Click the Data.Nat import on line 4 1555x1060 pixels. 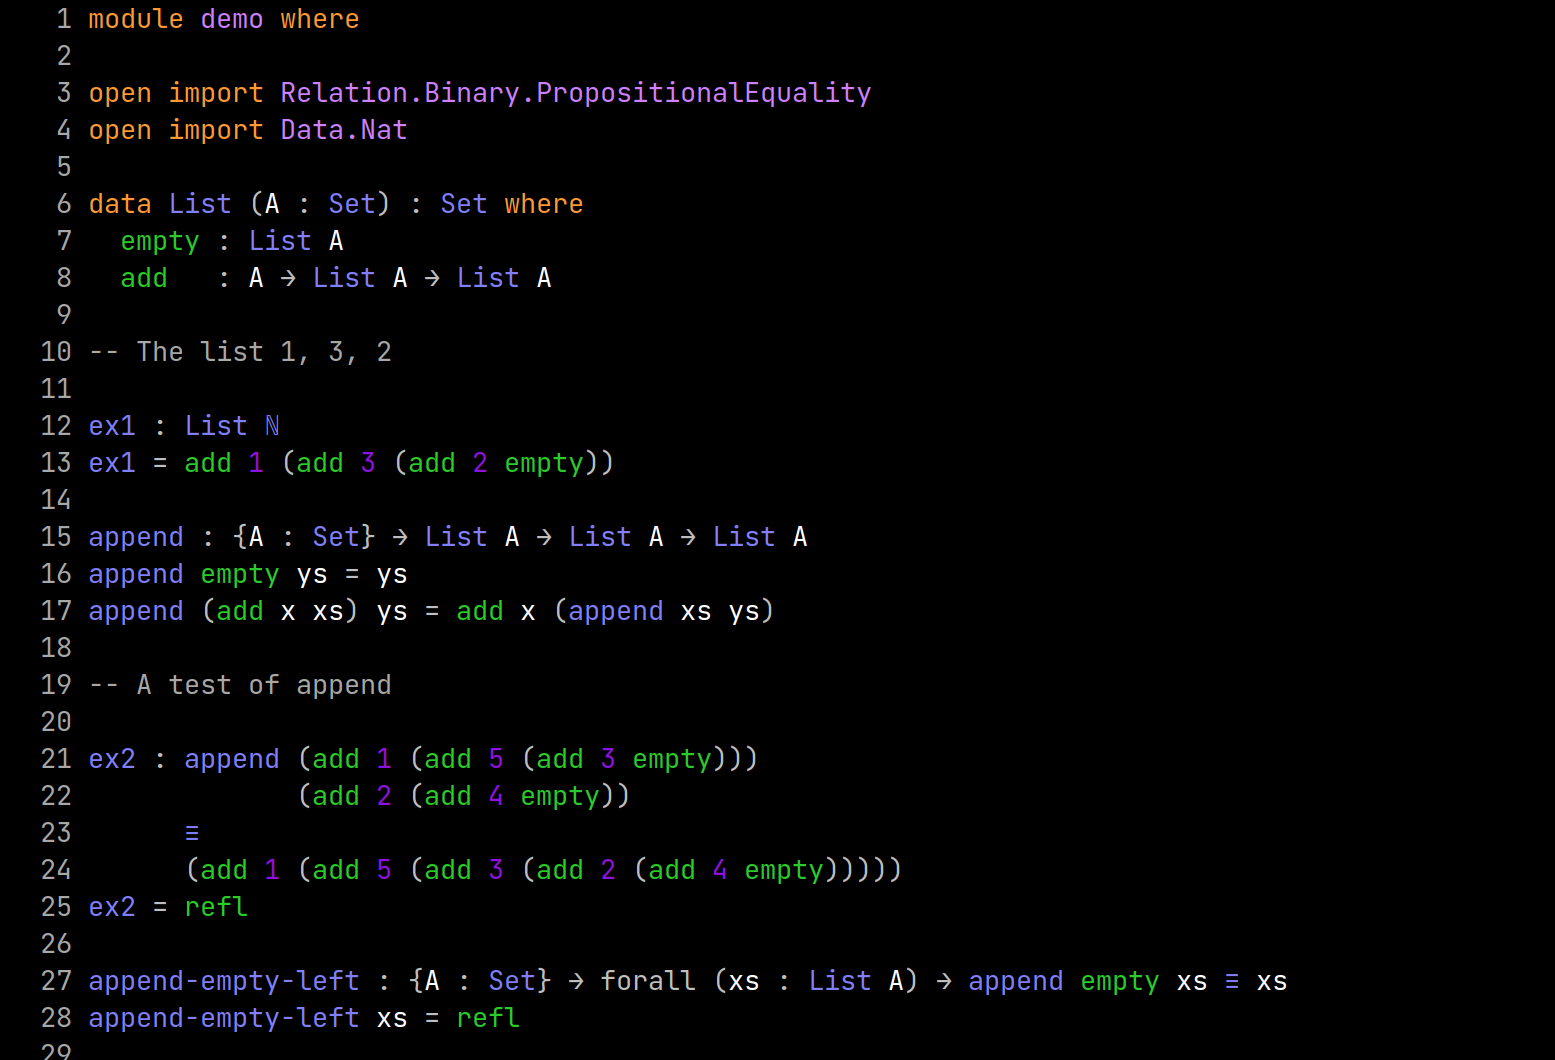click(343, 129)
